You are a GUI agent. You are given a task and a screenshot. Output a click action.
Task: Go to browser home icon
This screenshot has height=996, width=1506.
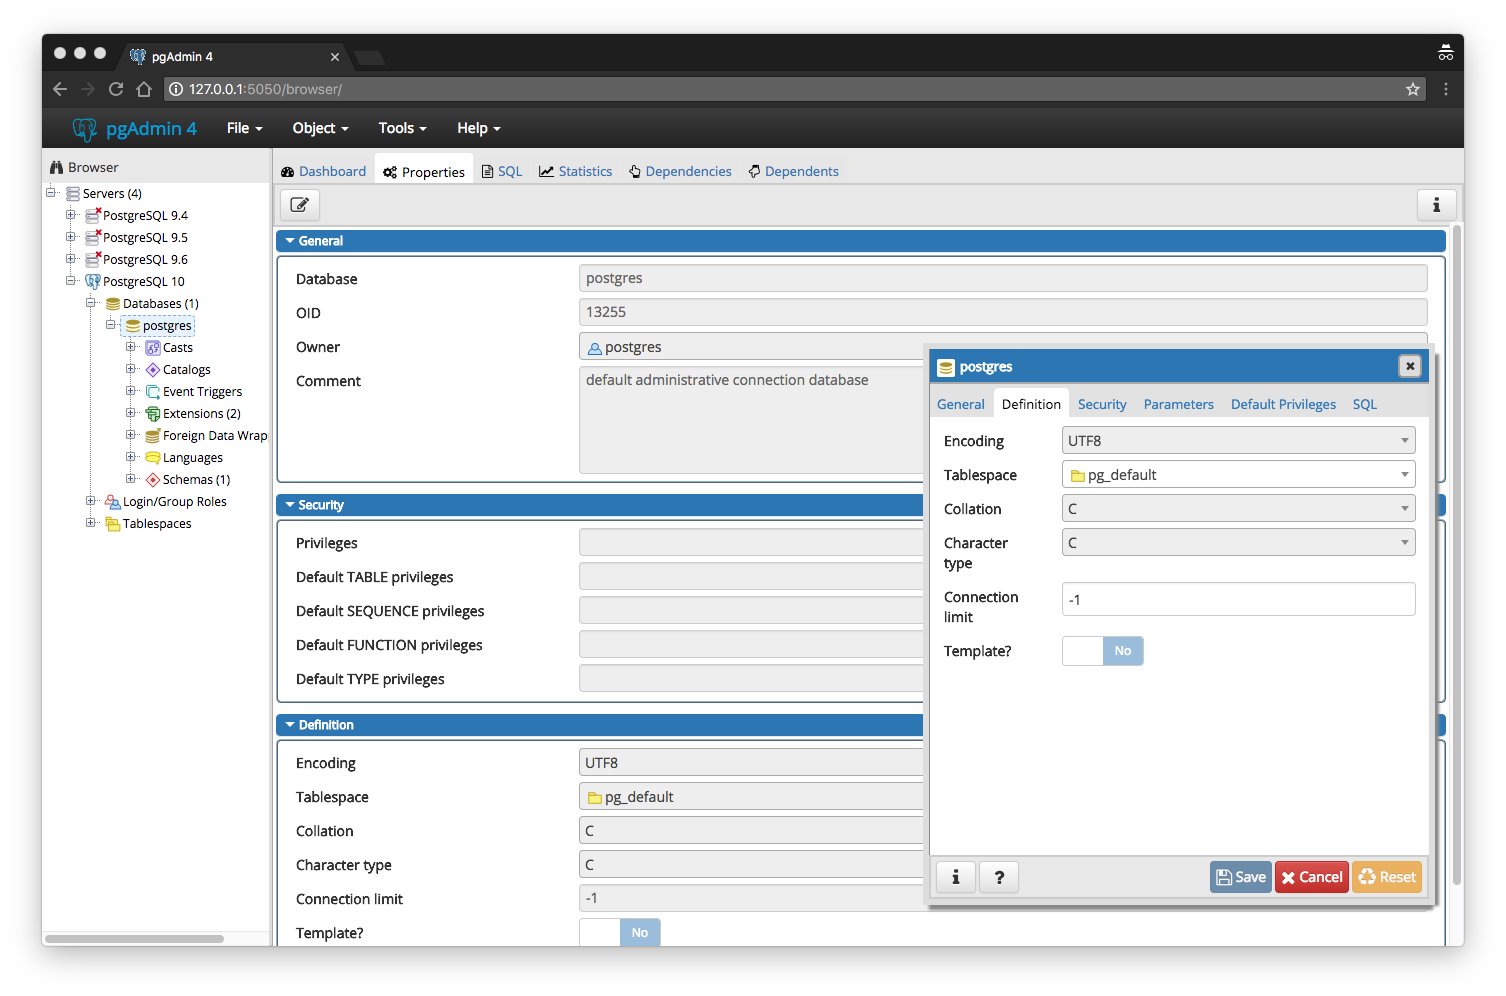(x=144, y=89)
